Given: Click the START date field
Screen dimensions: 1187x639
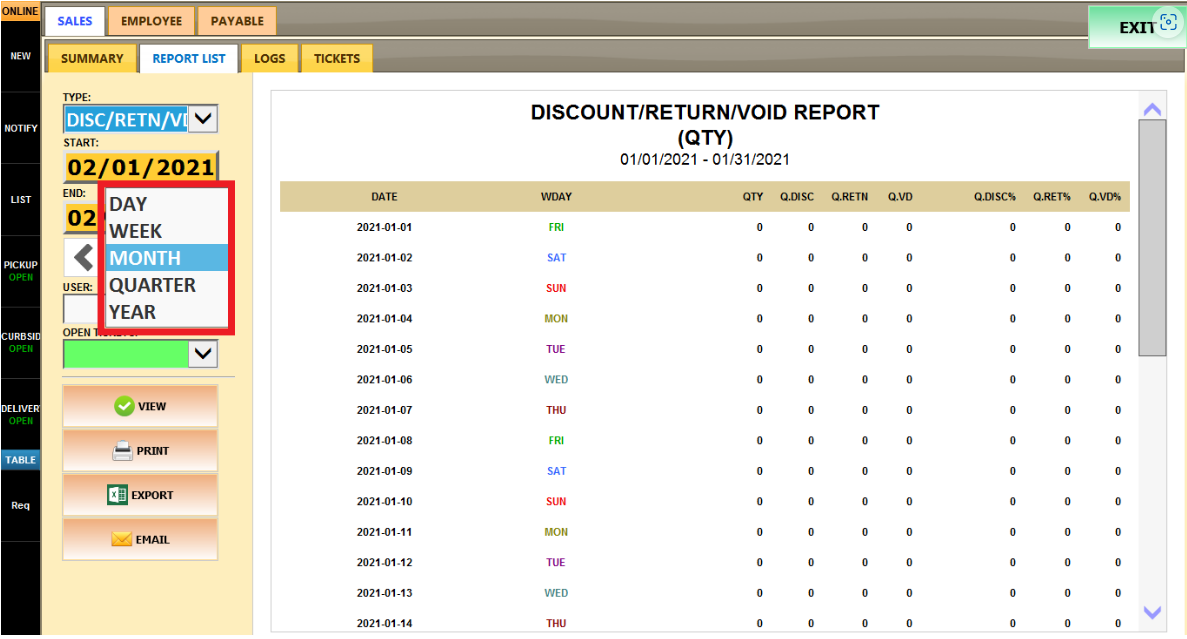Looking at the screenshot, I should [x=140, y=167].
